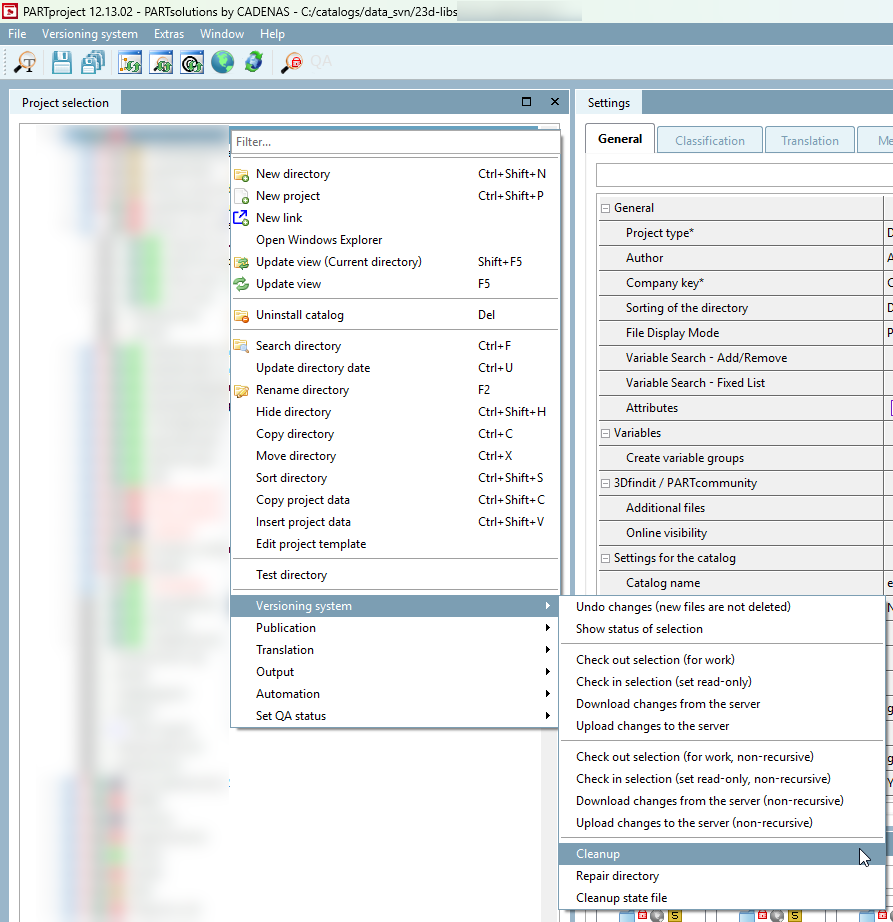Select Upload changes to the server (non-recursive)
The height and width of the screenshot is (922, 893).
[x=722, y=823]
